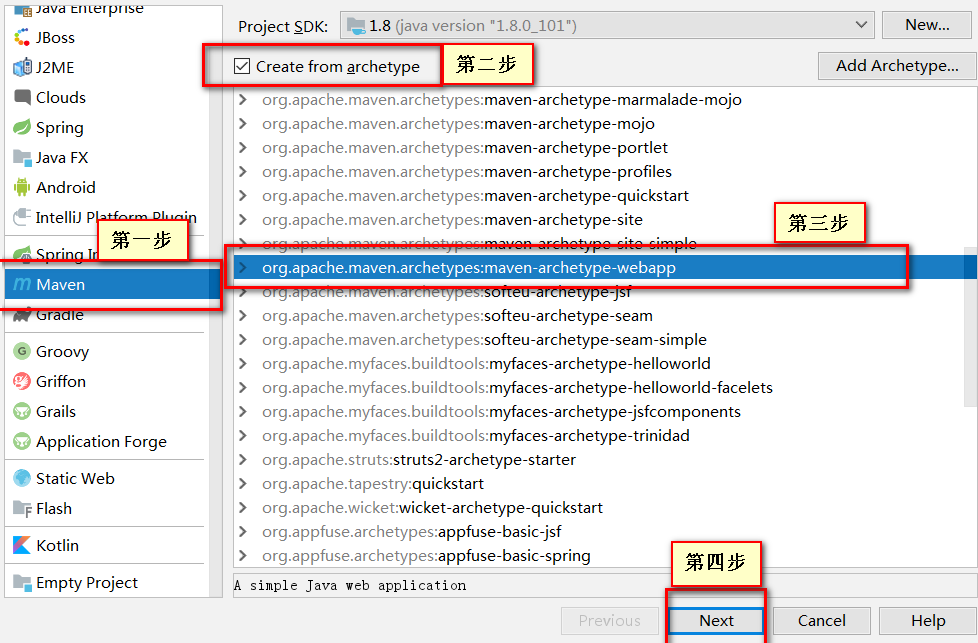Select the Groovy project icon
The height and width of the screenshot is (643, 978).
21,351
